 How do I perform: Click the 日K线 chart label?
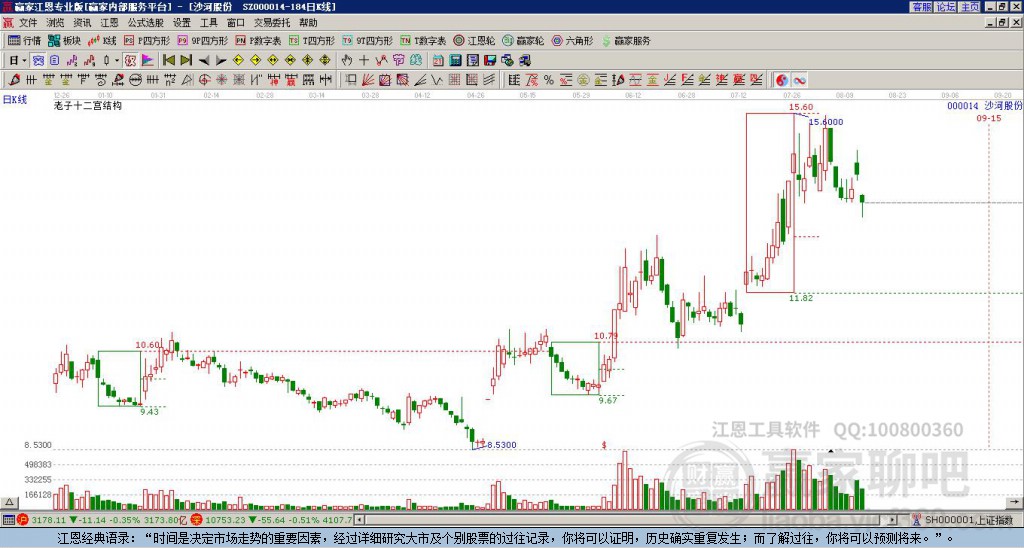(x=15, y=100)
